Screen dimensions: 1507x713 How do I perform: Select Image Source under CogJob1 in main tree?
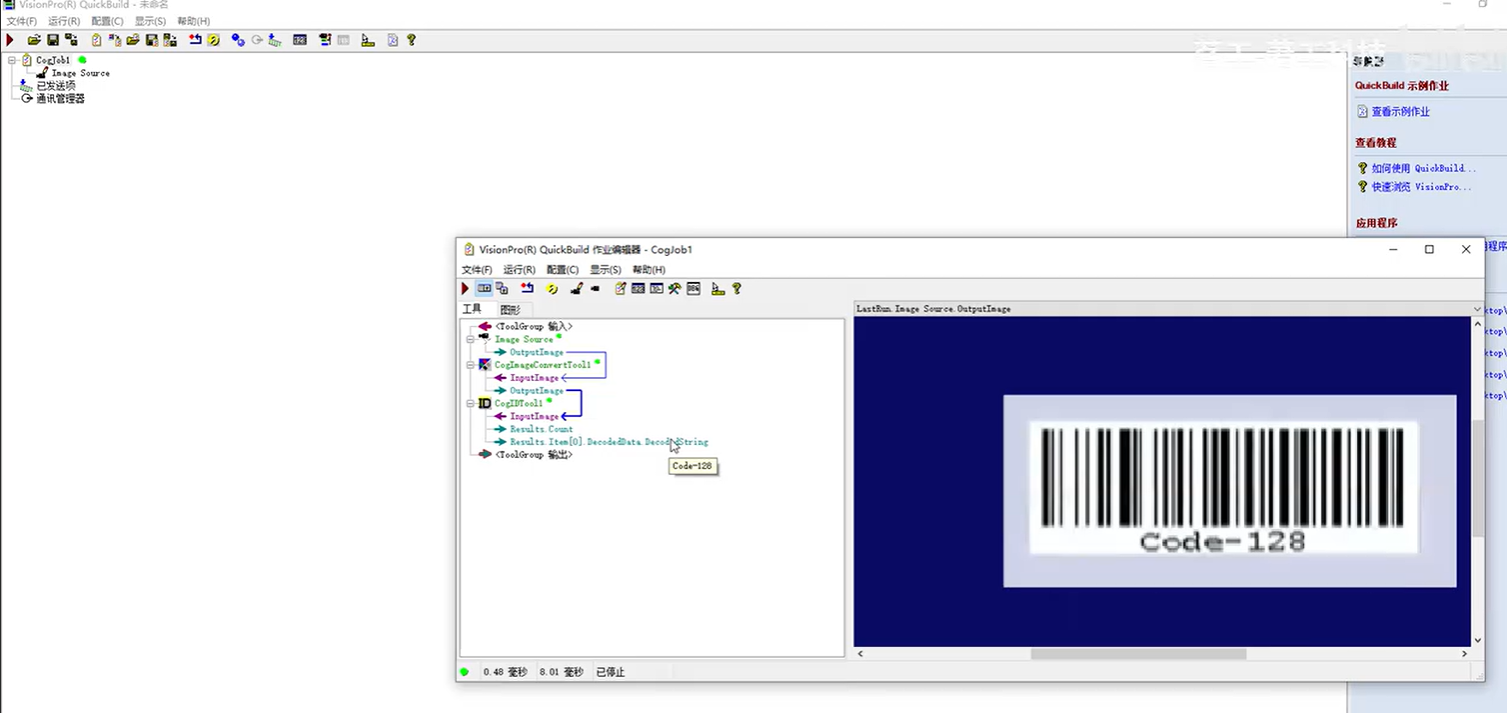[x=80, y=73]
